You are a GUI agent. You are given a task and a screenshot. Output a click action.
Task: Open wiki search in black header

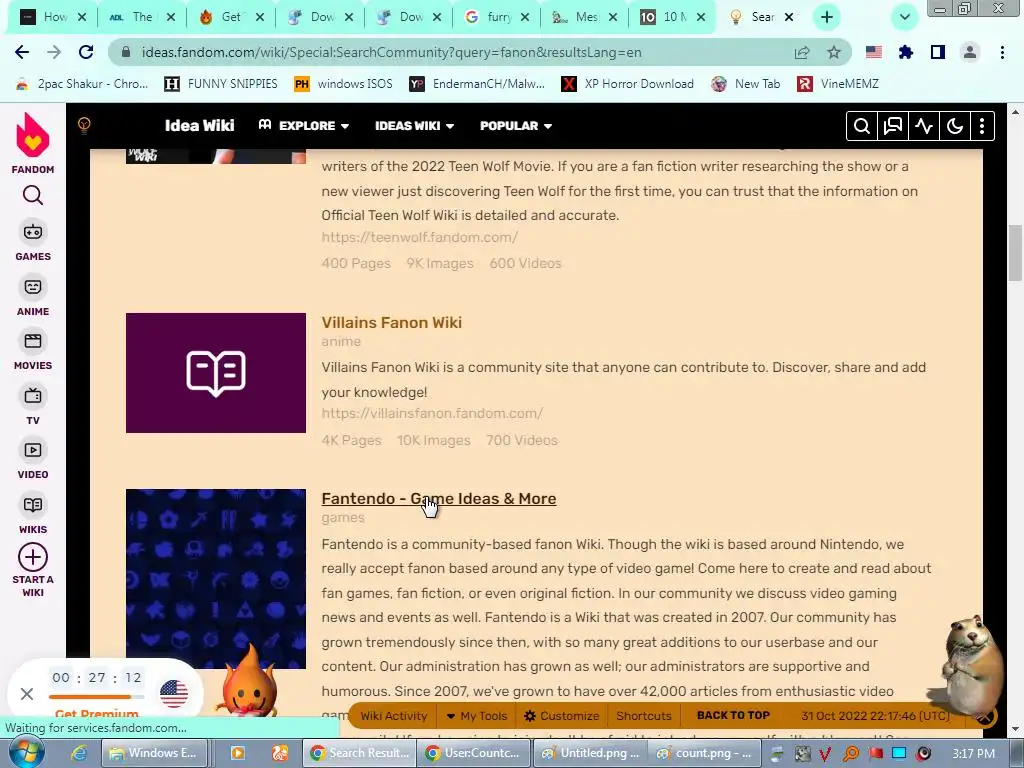point(861,126)
